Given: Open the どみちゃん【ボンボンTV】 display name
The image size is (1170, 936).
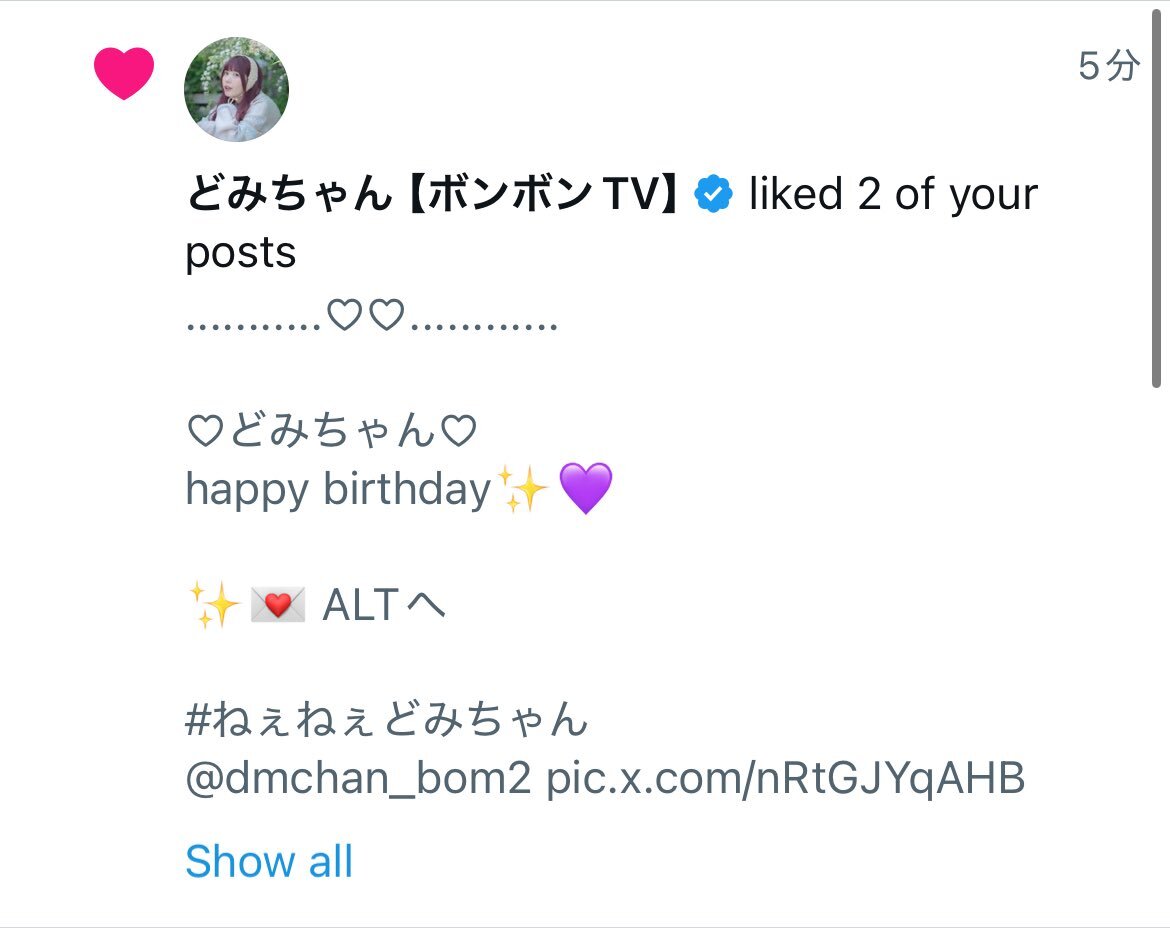Looking at the screenshot, I should coord(433,194).
